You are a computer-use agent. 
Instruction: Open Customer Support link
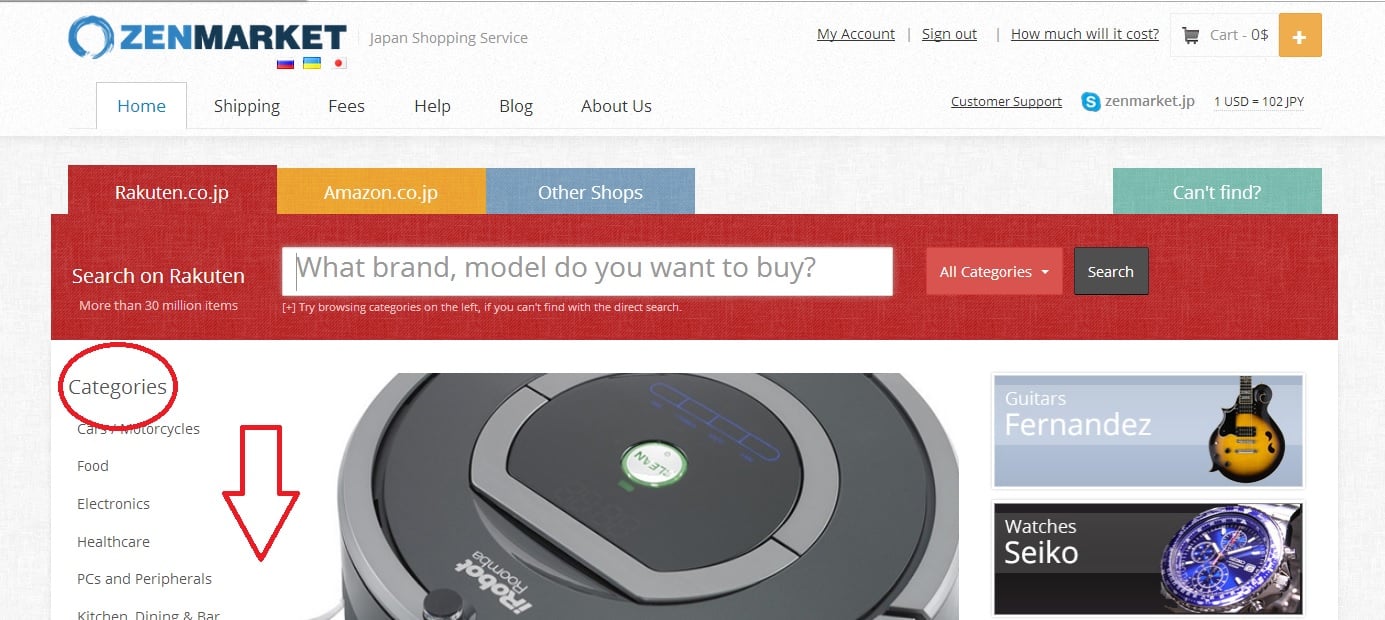click(1006, 101)
